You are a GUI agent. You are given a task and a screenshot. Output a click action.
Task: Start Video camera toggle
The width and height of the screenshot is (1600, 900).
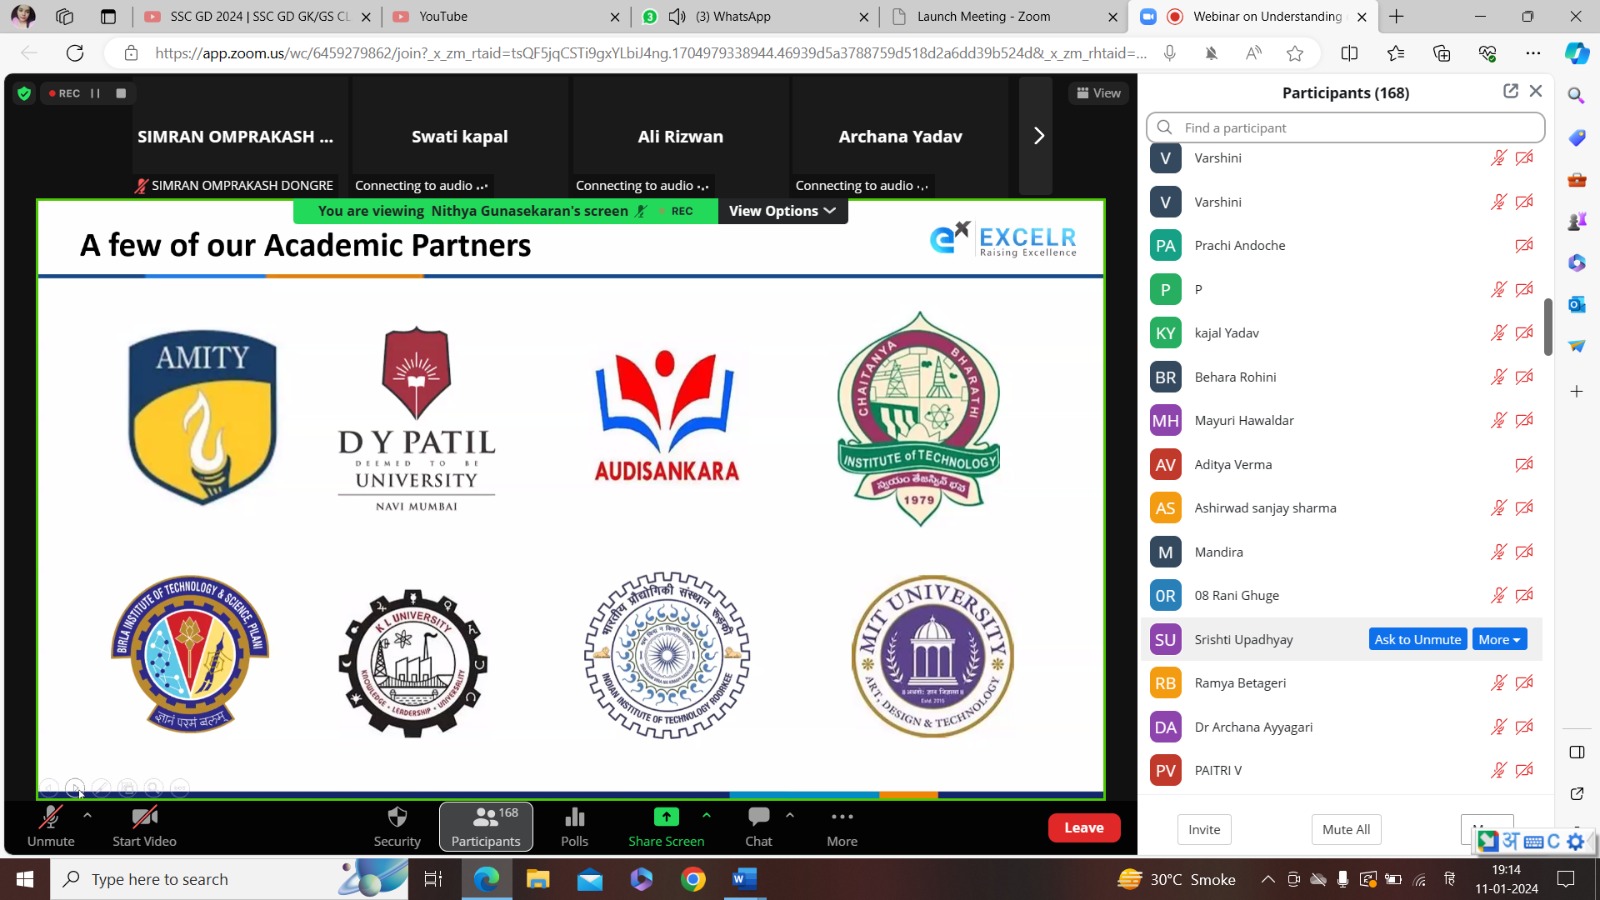pyautogui.click(x=144, y=817)
